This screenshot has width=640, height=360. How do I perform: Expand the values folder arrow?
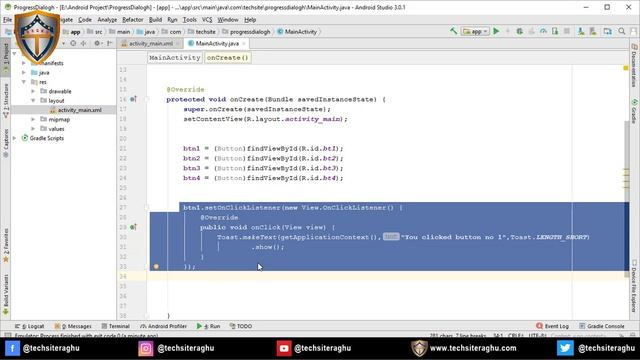33,129
